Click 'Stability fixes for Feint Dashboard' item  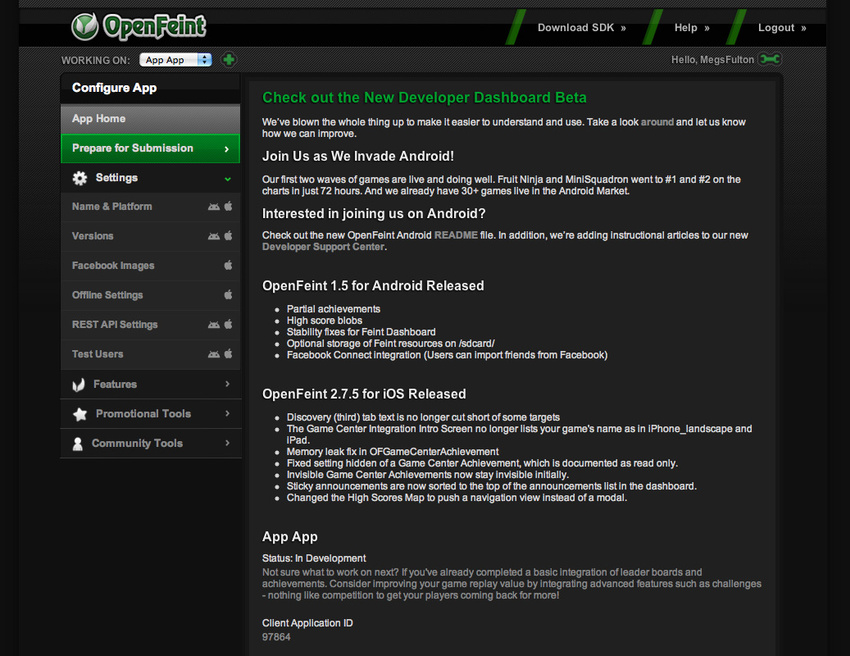click(x=361, y=332)
